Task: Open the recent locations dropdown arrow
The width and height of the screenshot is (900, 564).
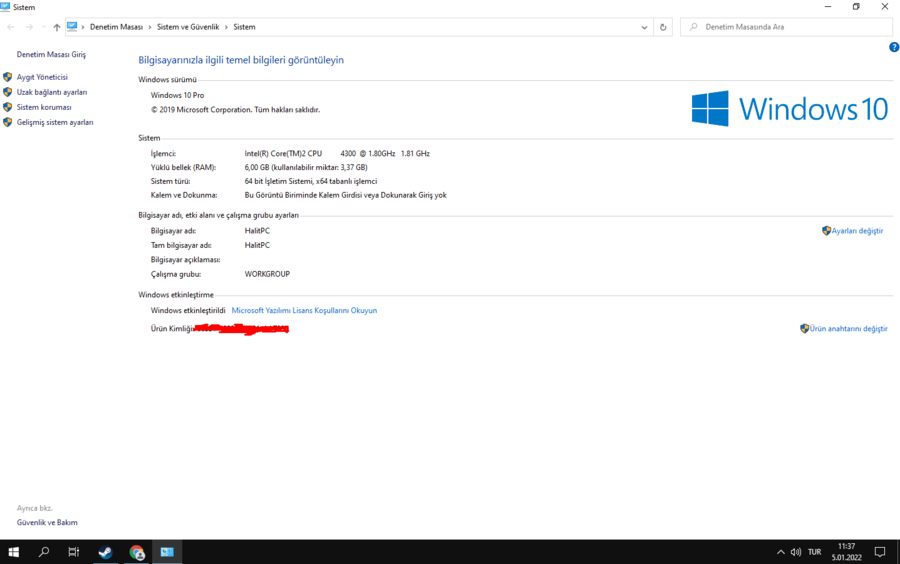Action: 44,27
